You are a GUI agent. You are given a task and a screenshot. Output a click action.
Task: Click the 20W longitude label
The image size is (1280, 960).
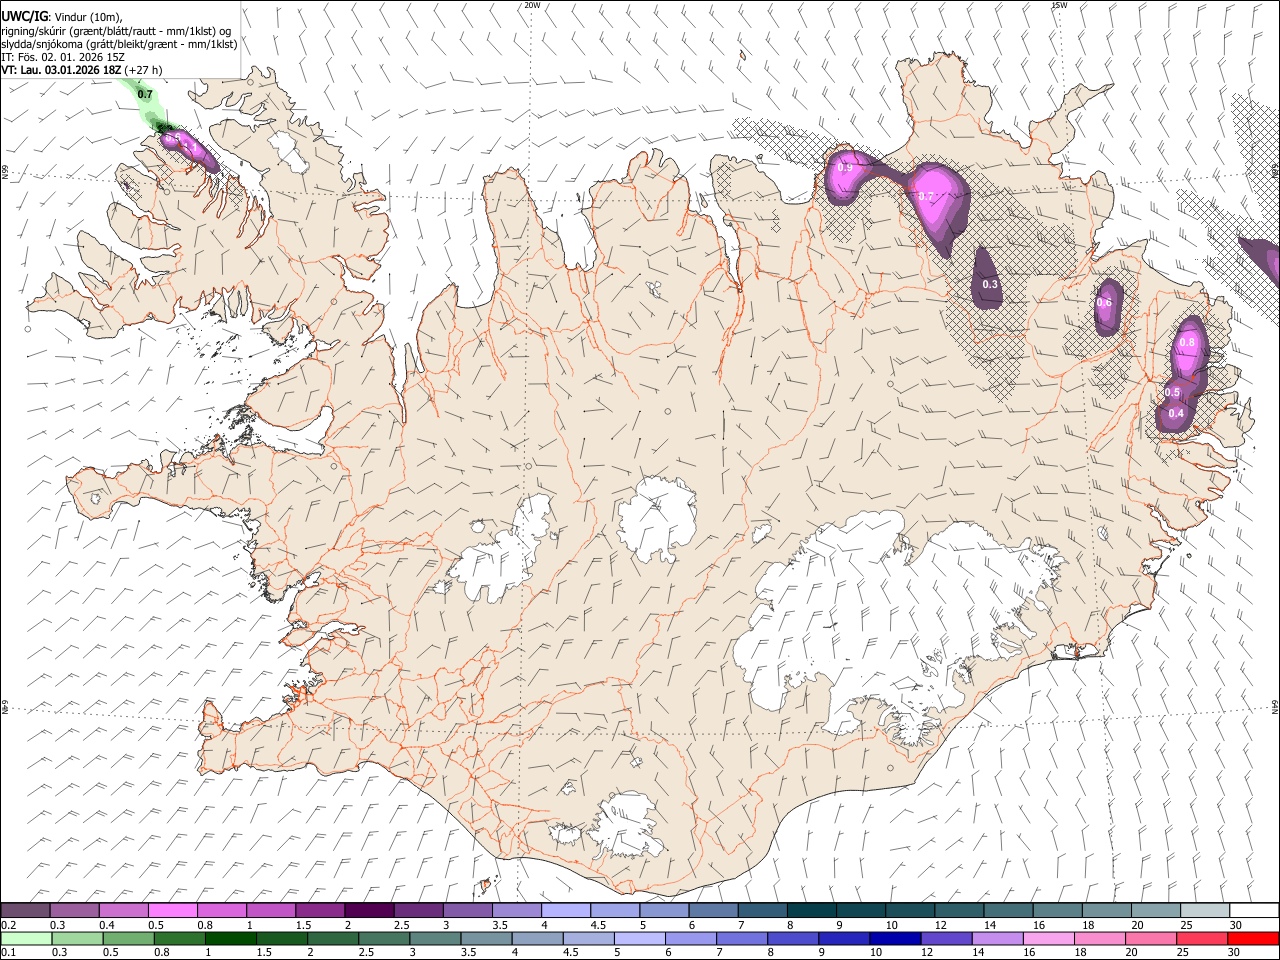(532, 5)
